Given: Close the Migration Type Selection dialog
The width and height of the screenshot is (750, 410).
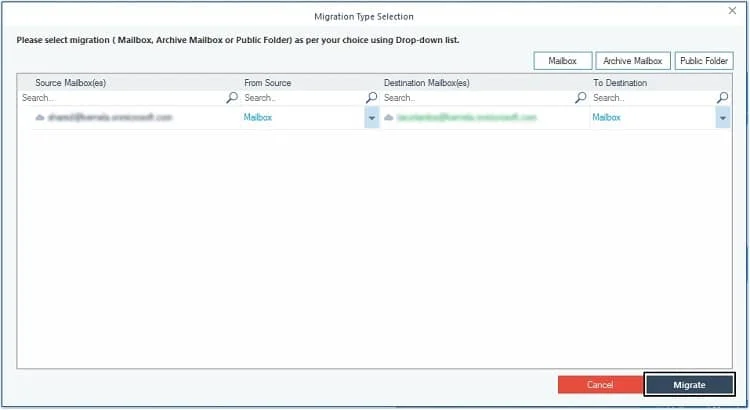Looking at the screenshot, I should 732,11.
